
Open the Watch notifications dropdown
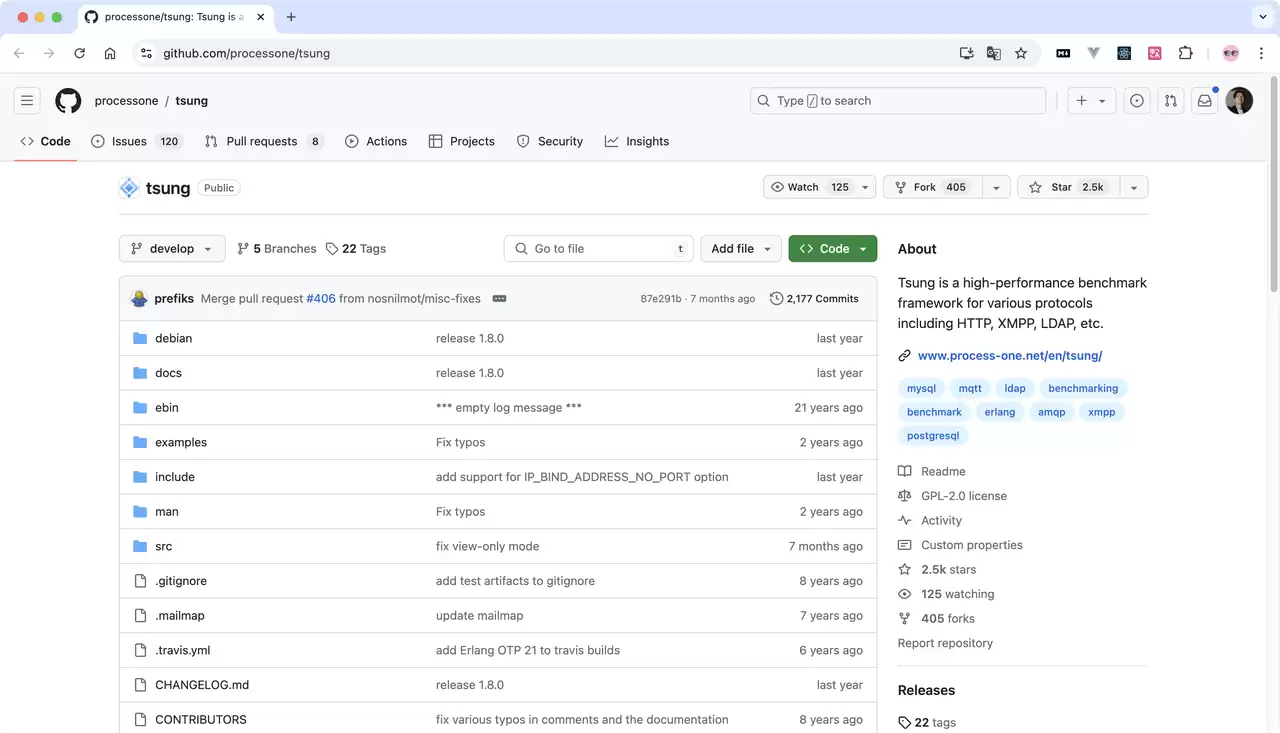pyautogui.click(x=820, y=187)
